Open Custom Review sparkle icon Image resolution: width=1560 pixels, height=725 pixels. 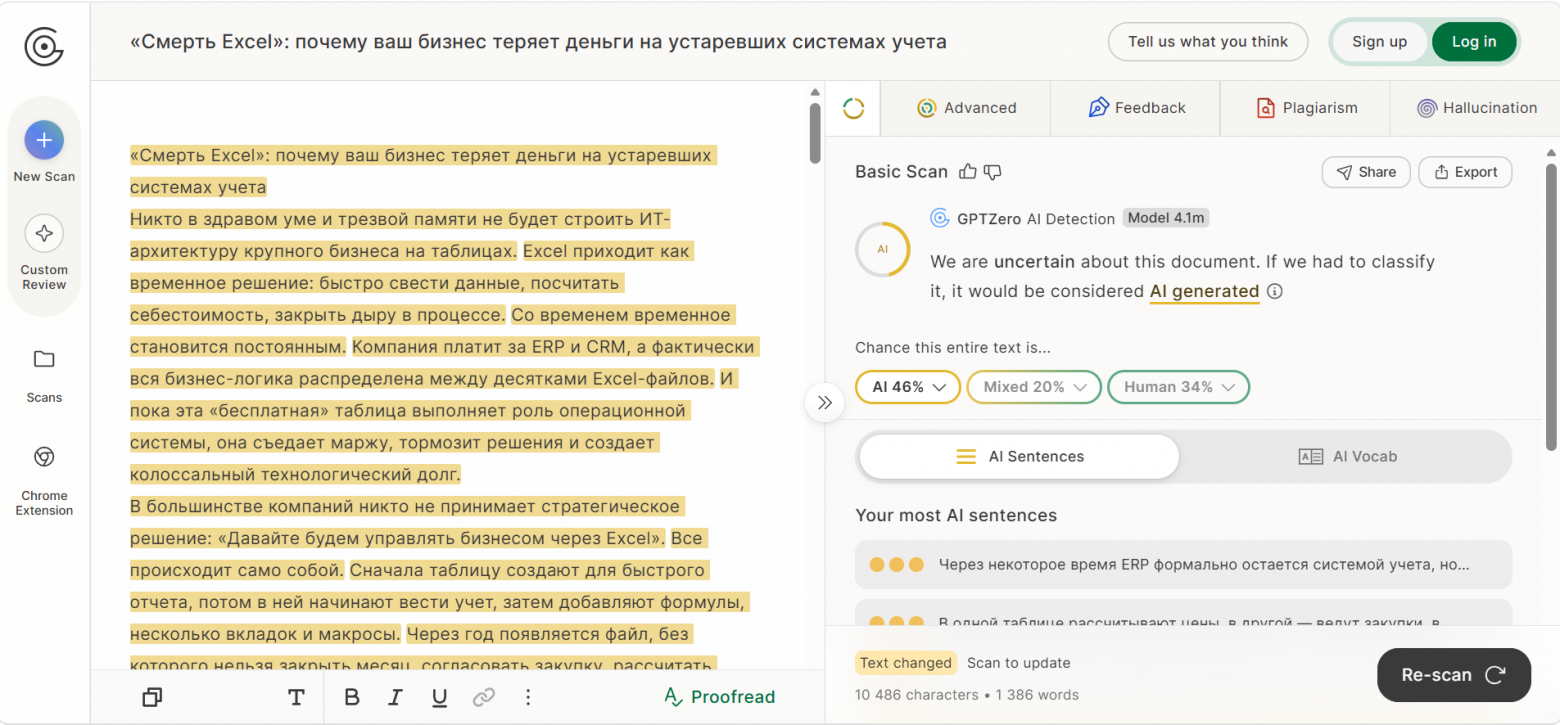click(44, 234)
